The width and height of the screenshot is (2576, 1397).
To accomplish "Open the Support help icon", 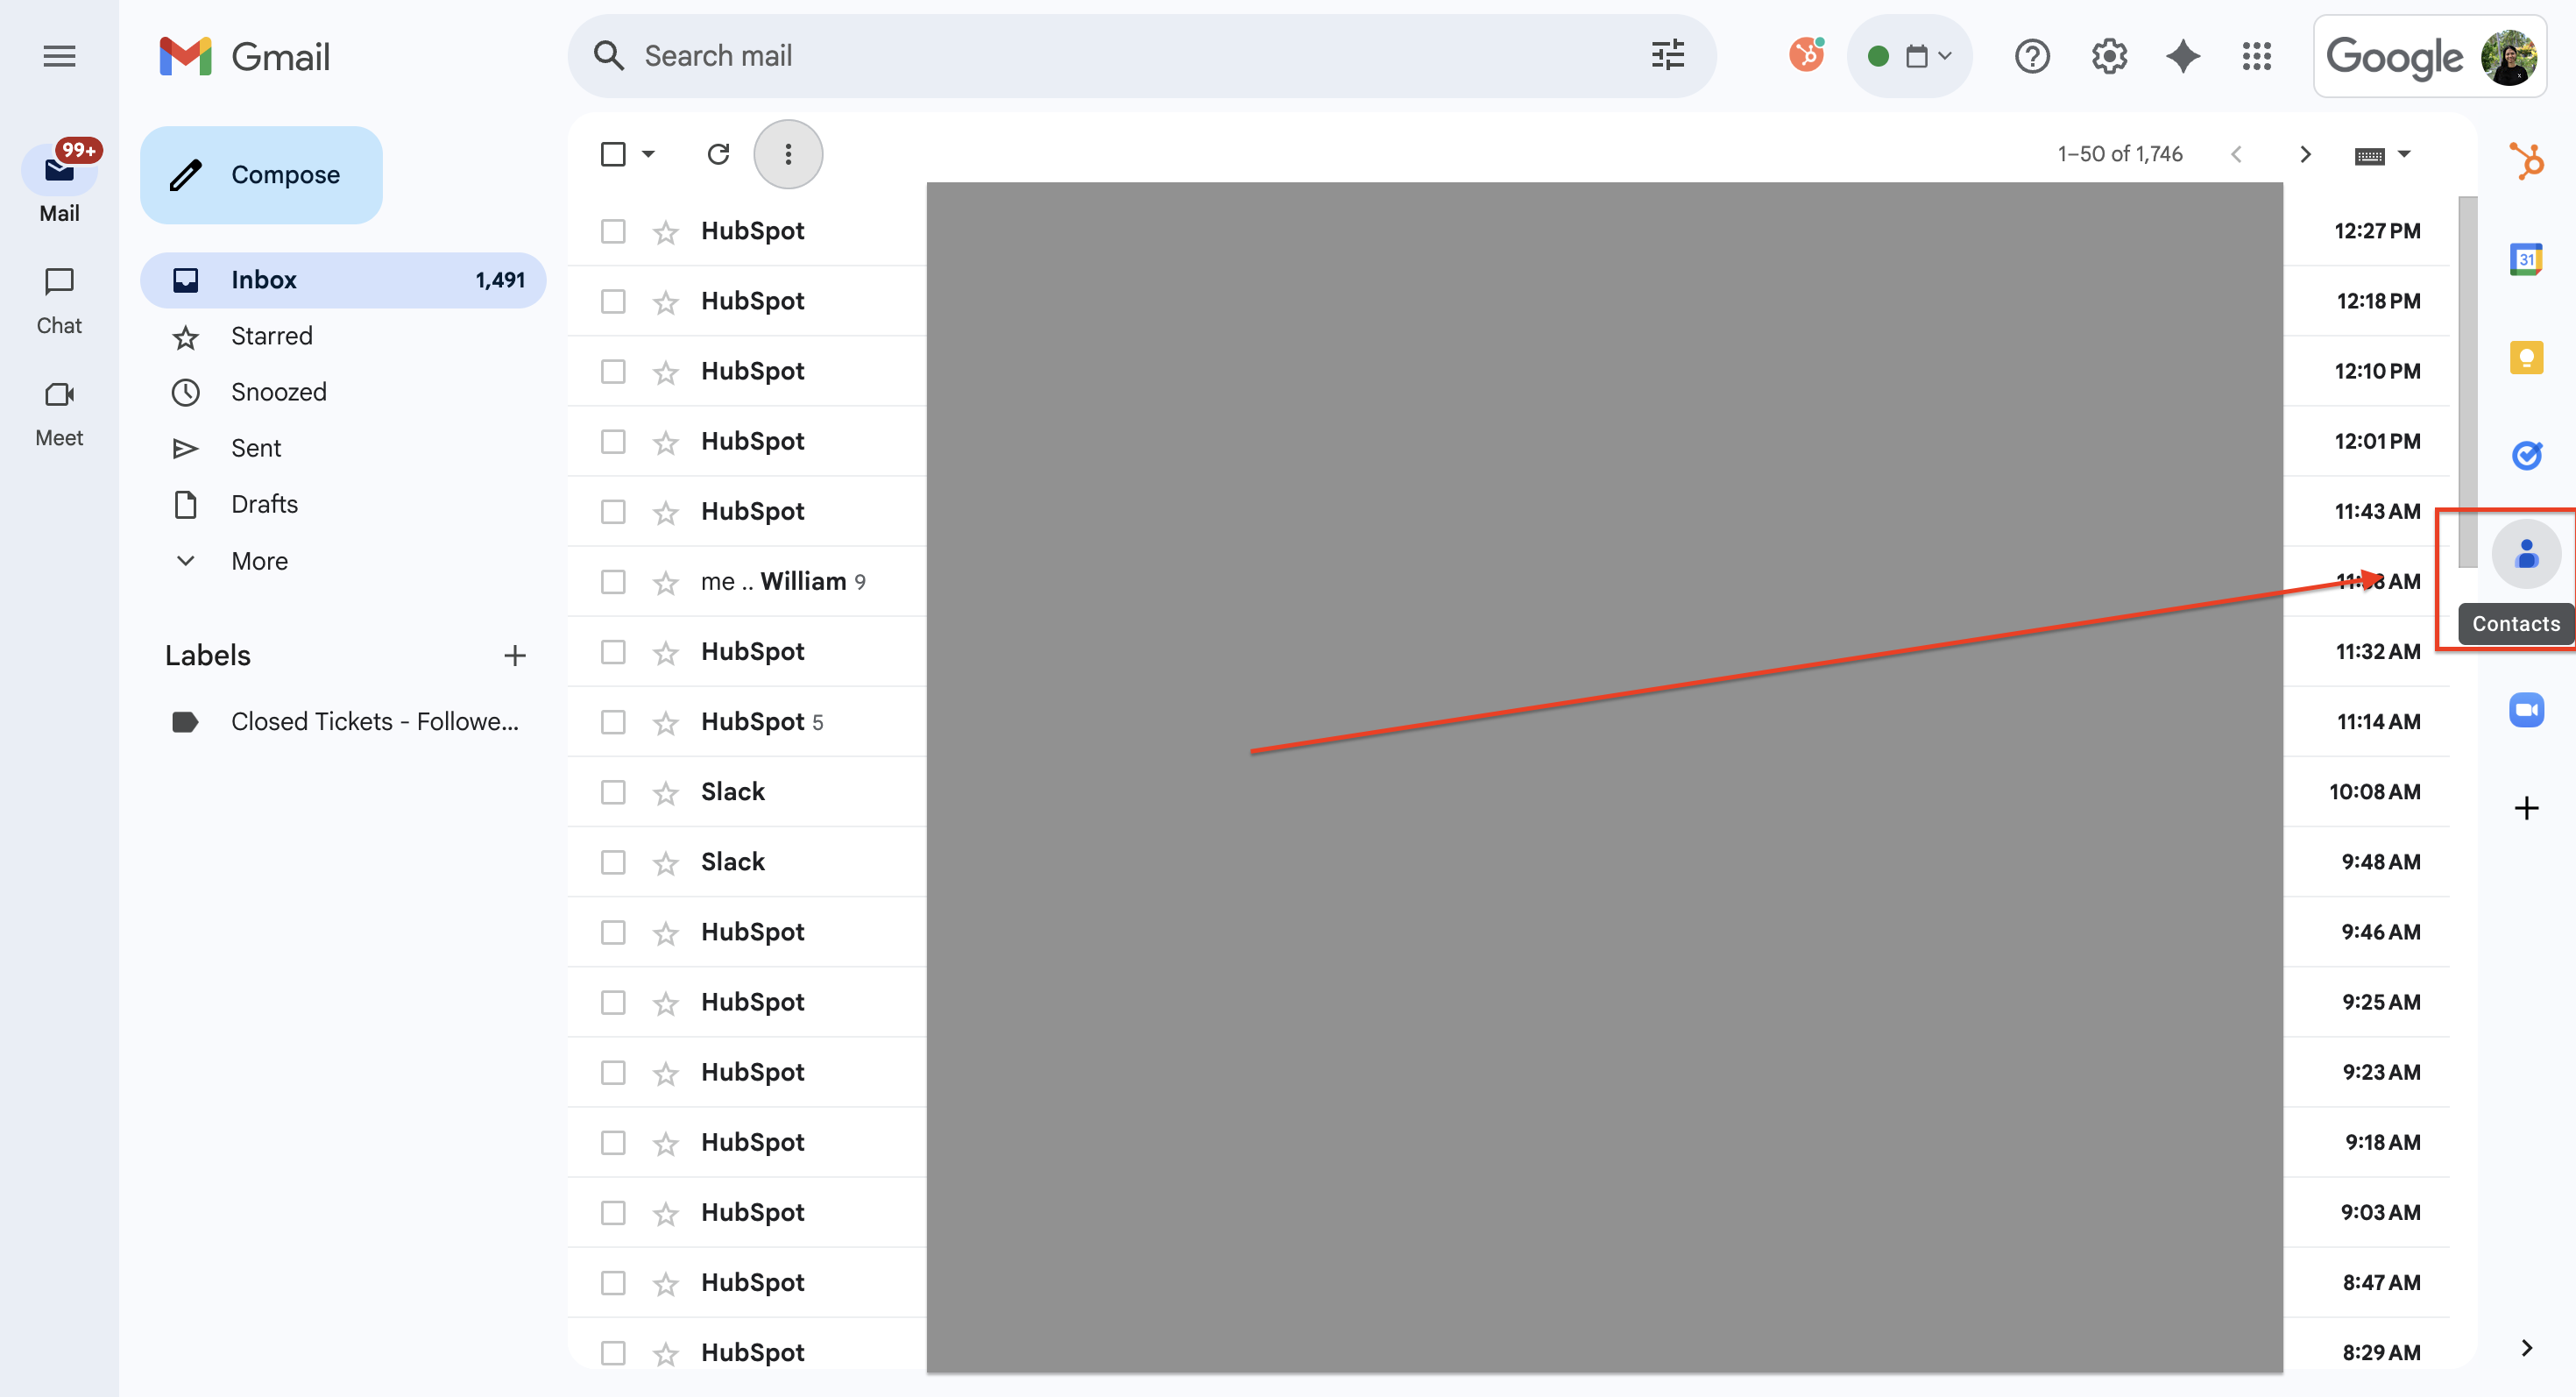I will point(2031,56).
